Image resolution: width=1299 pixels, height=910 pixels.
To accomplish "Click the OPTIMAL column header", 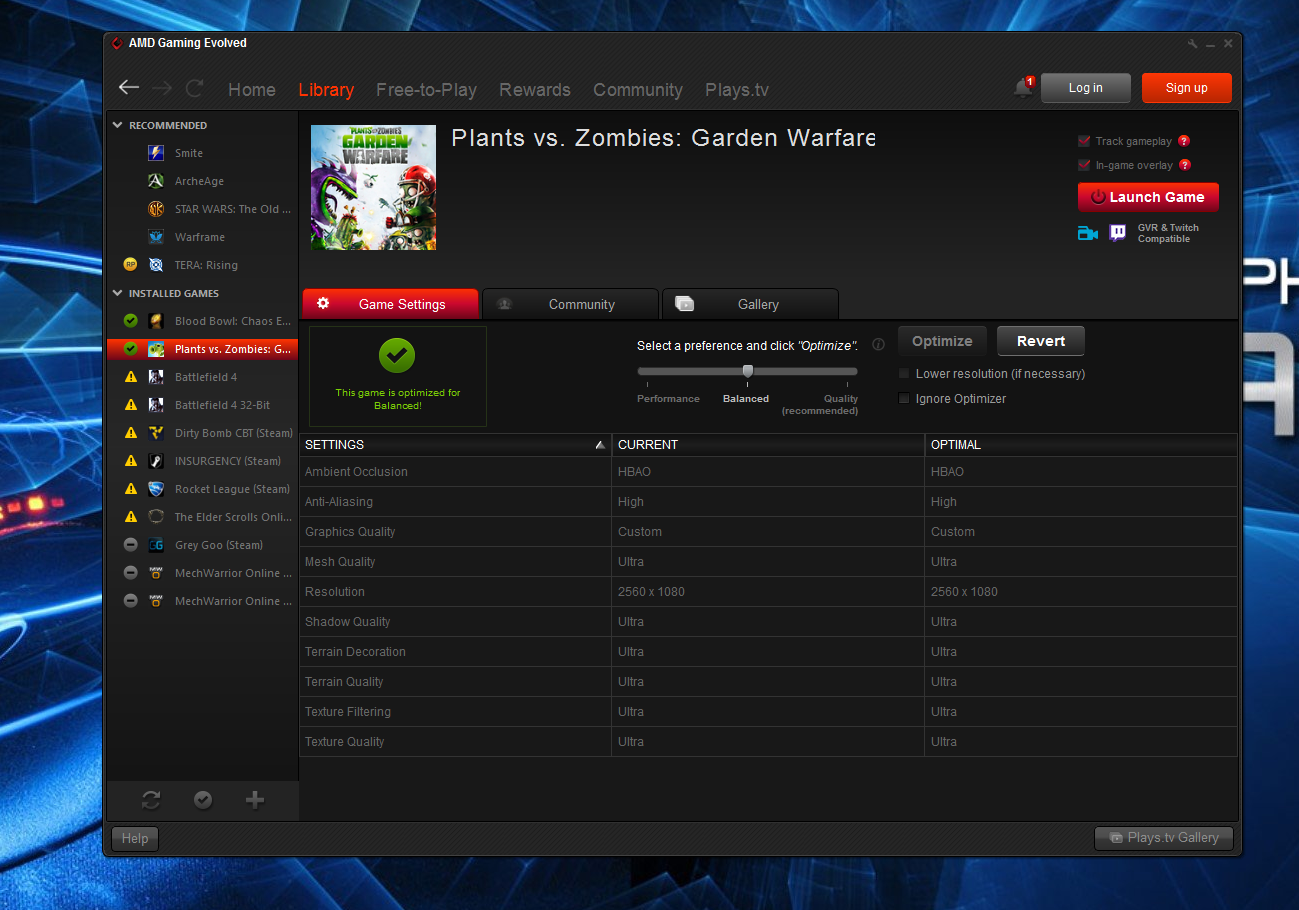I will click(1081, 445).
